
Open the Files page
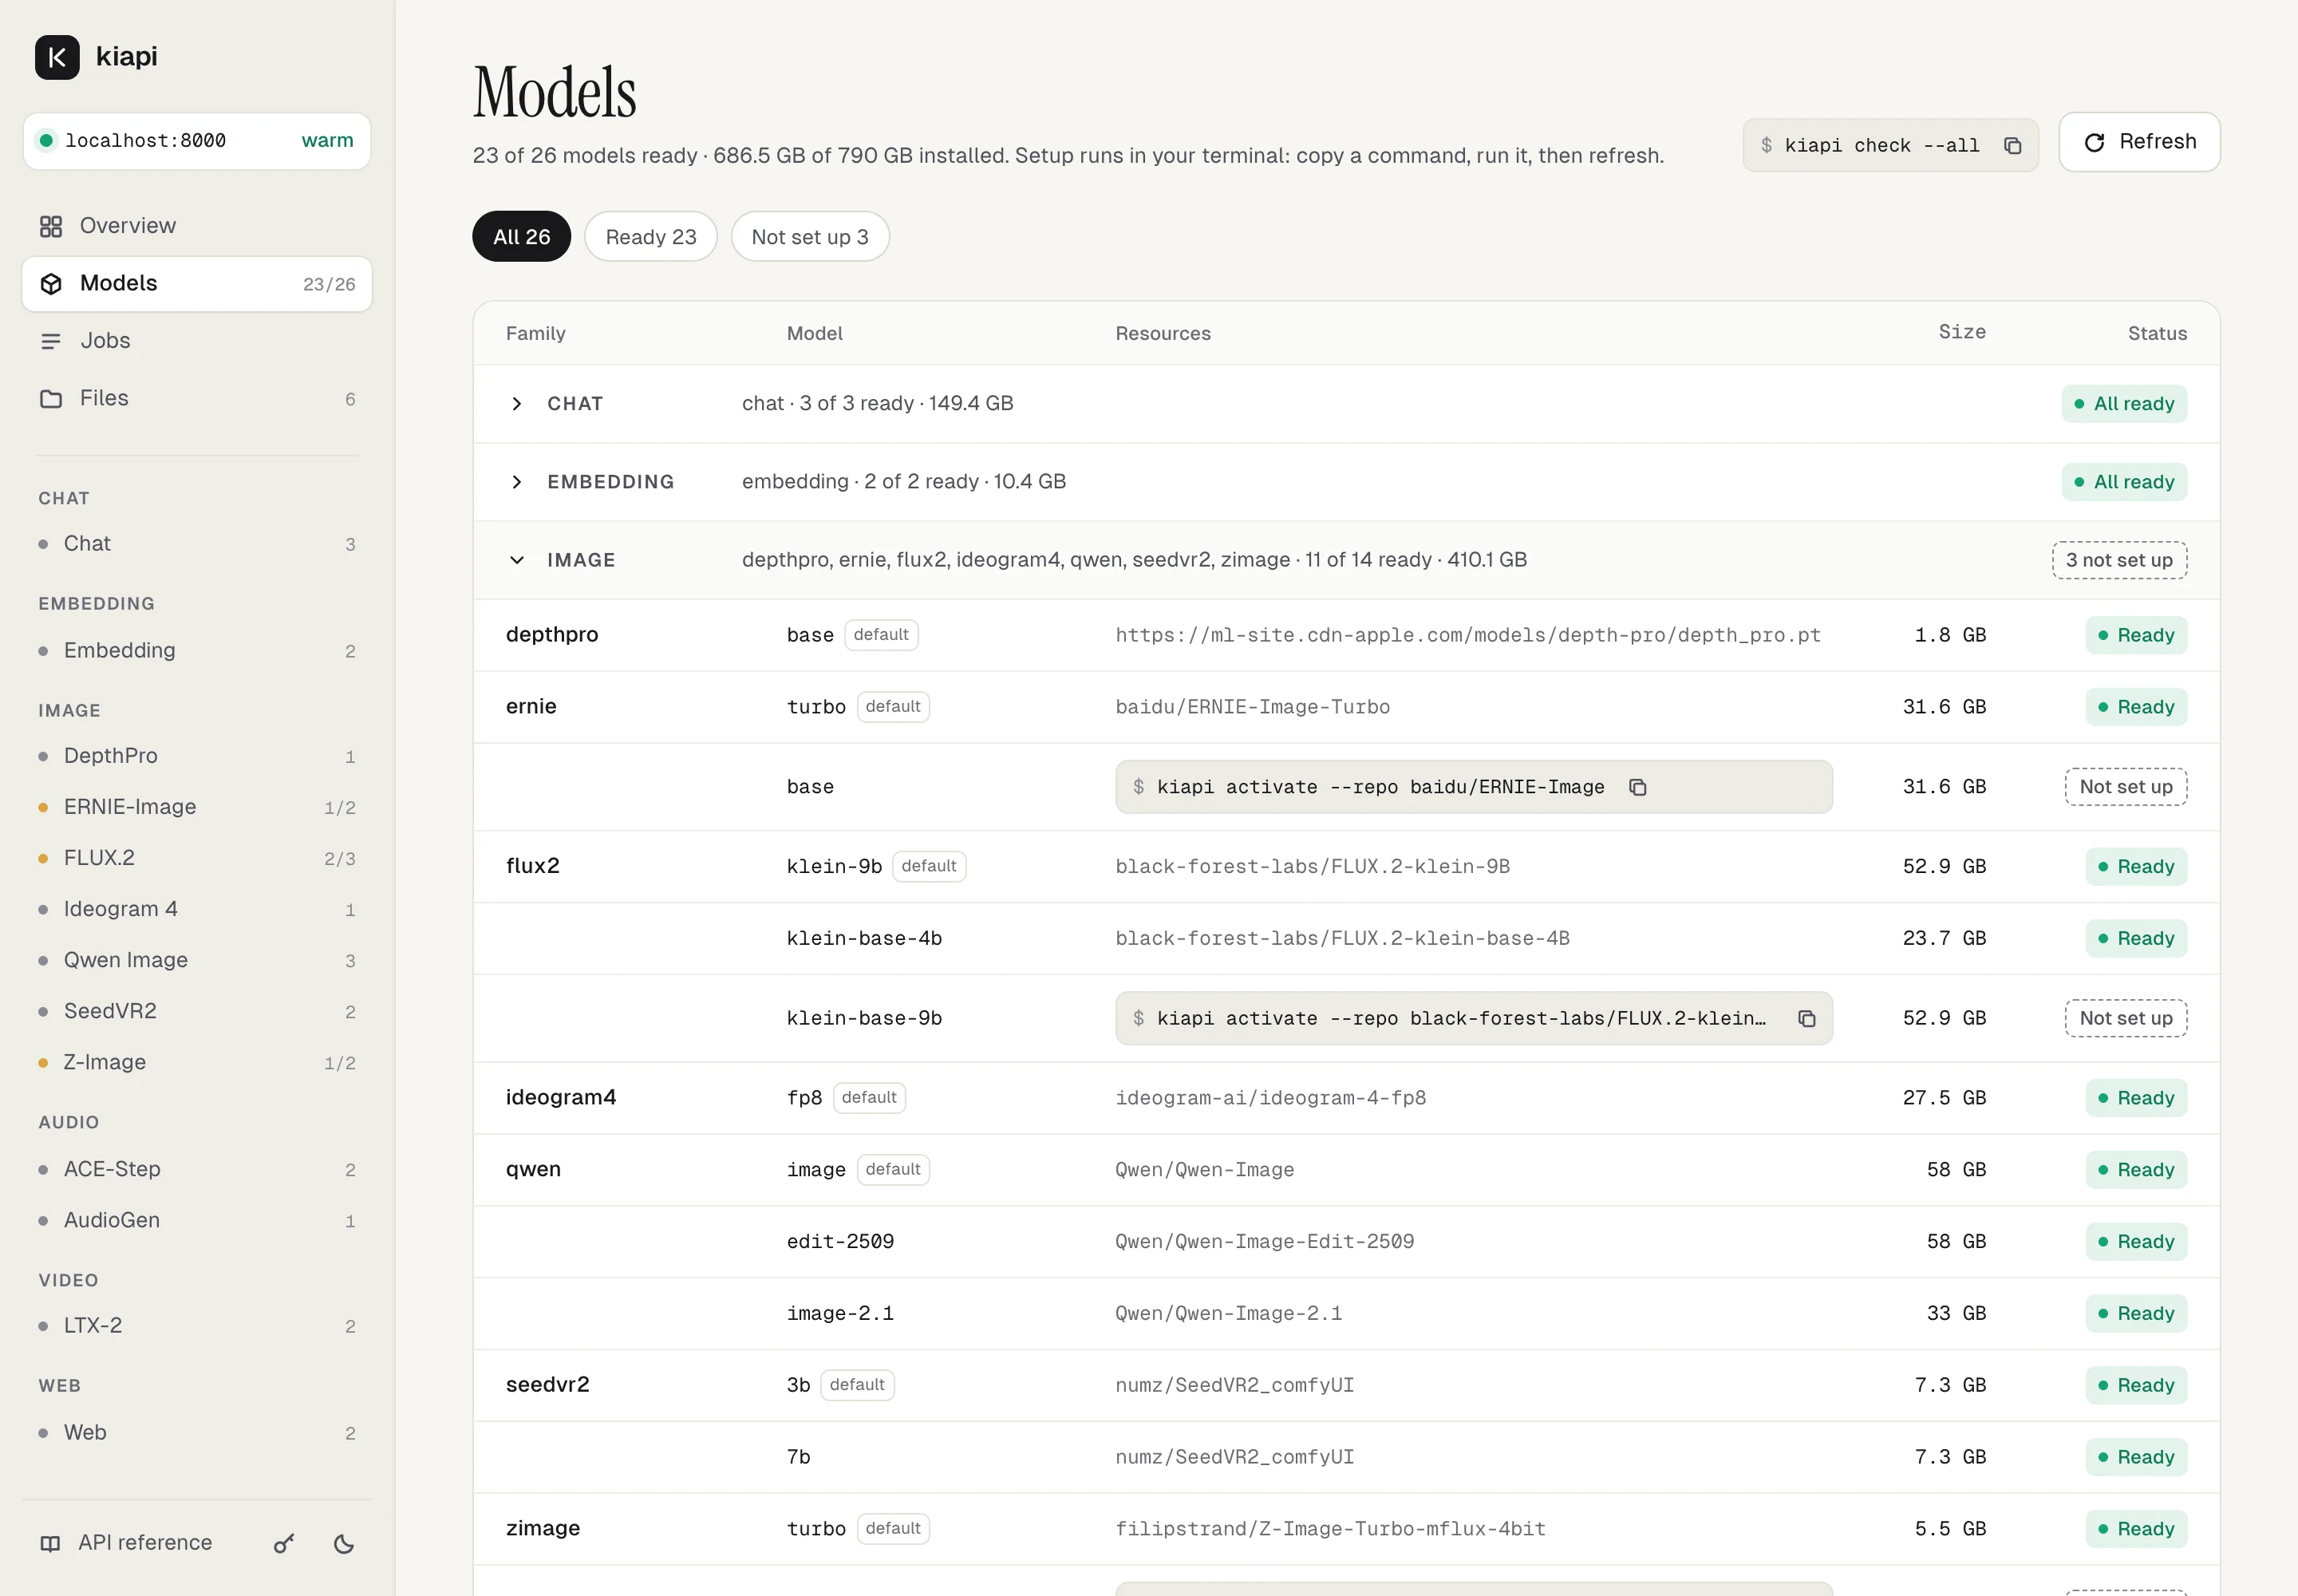197,399
